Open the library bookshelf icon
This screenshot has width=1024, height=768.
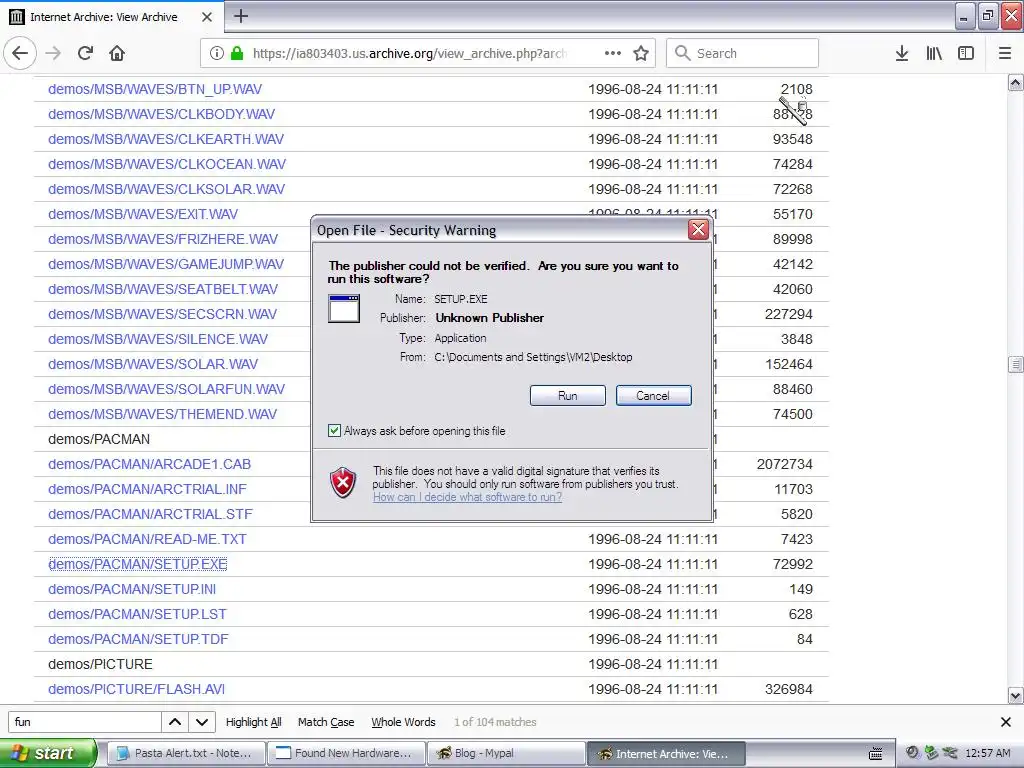(934, 54)
